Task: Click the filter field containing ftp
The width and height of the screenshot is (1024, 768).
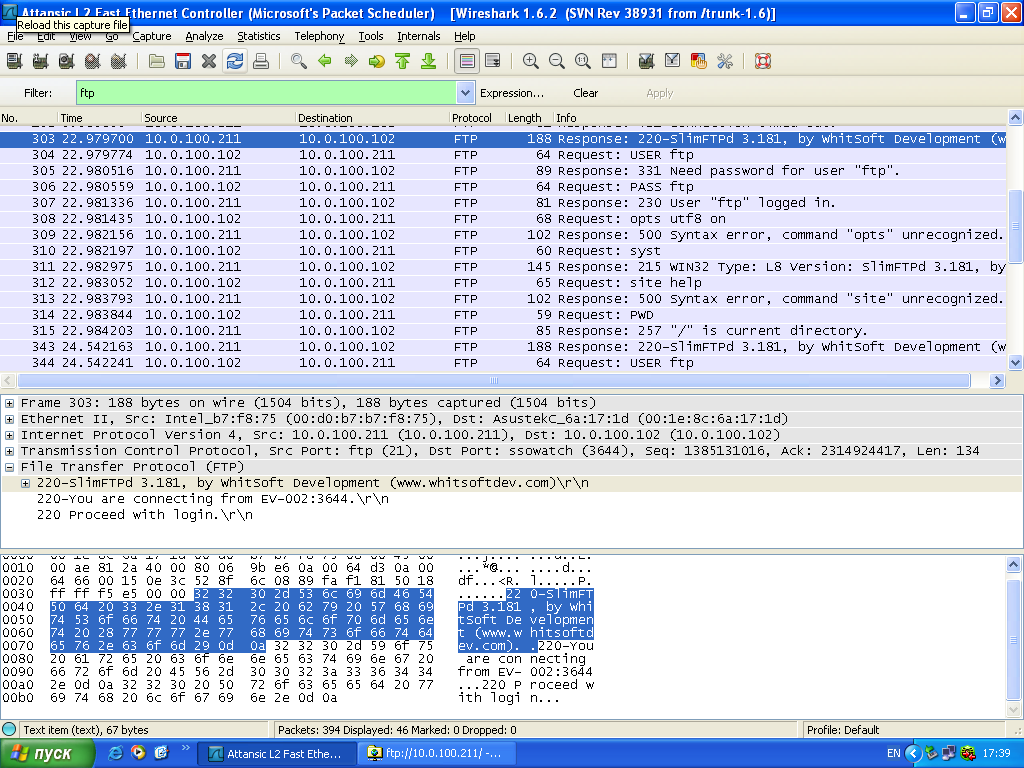Action: pos(266,93)
